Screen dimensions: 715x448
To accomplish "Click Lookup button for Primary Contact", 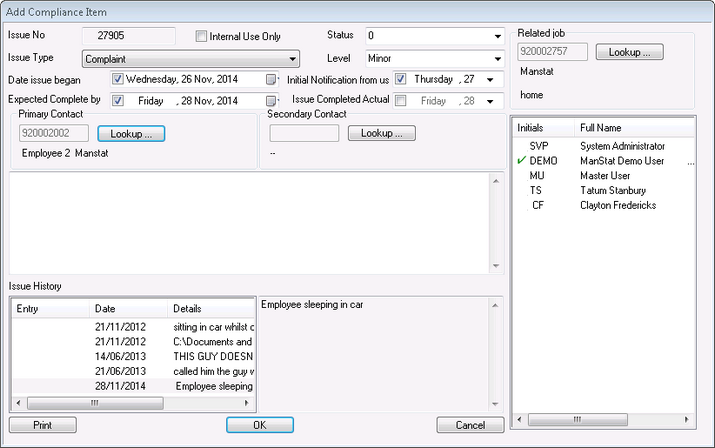I will click(131, 133).
